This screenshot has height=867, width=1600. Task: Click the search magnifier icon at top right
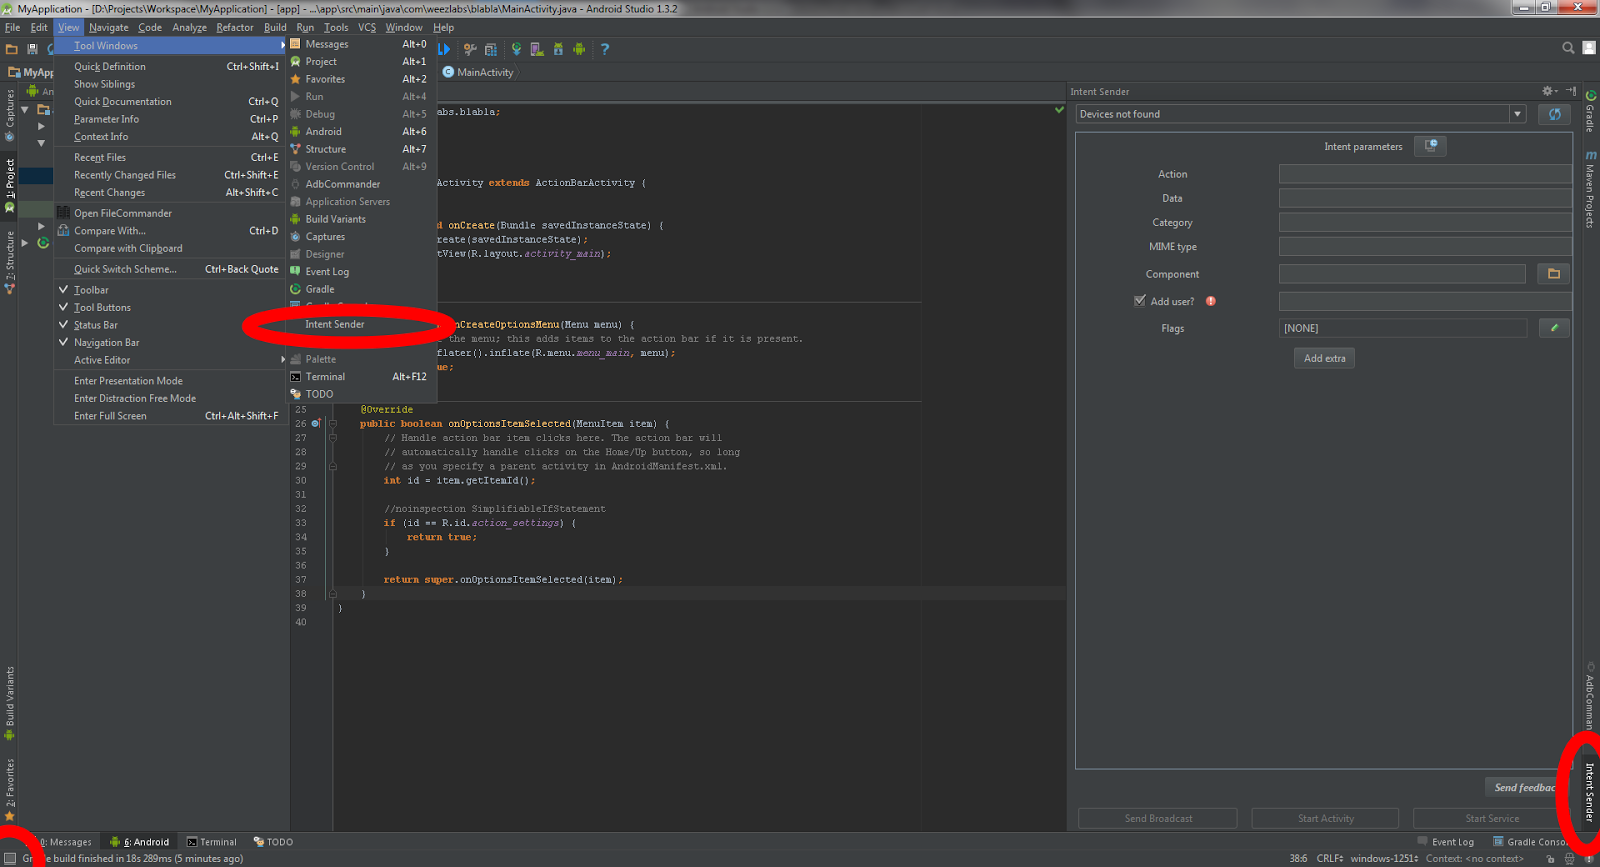pyautogui.click(x=1568, y=48)
